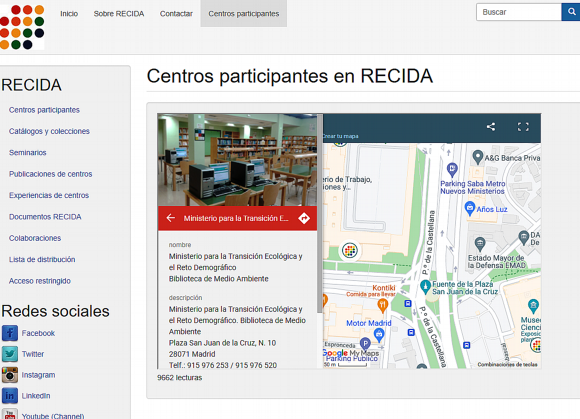Click into the Buscar search field
The image size is (580, 419).
[519, 12]
